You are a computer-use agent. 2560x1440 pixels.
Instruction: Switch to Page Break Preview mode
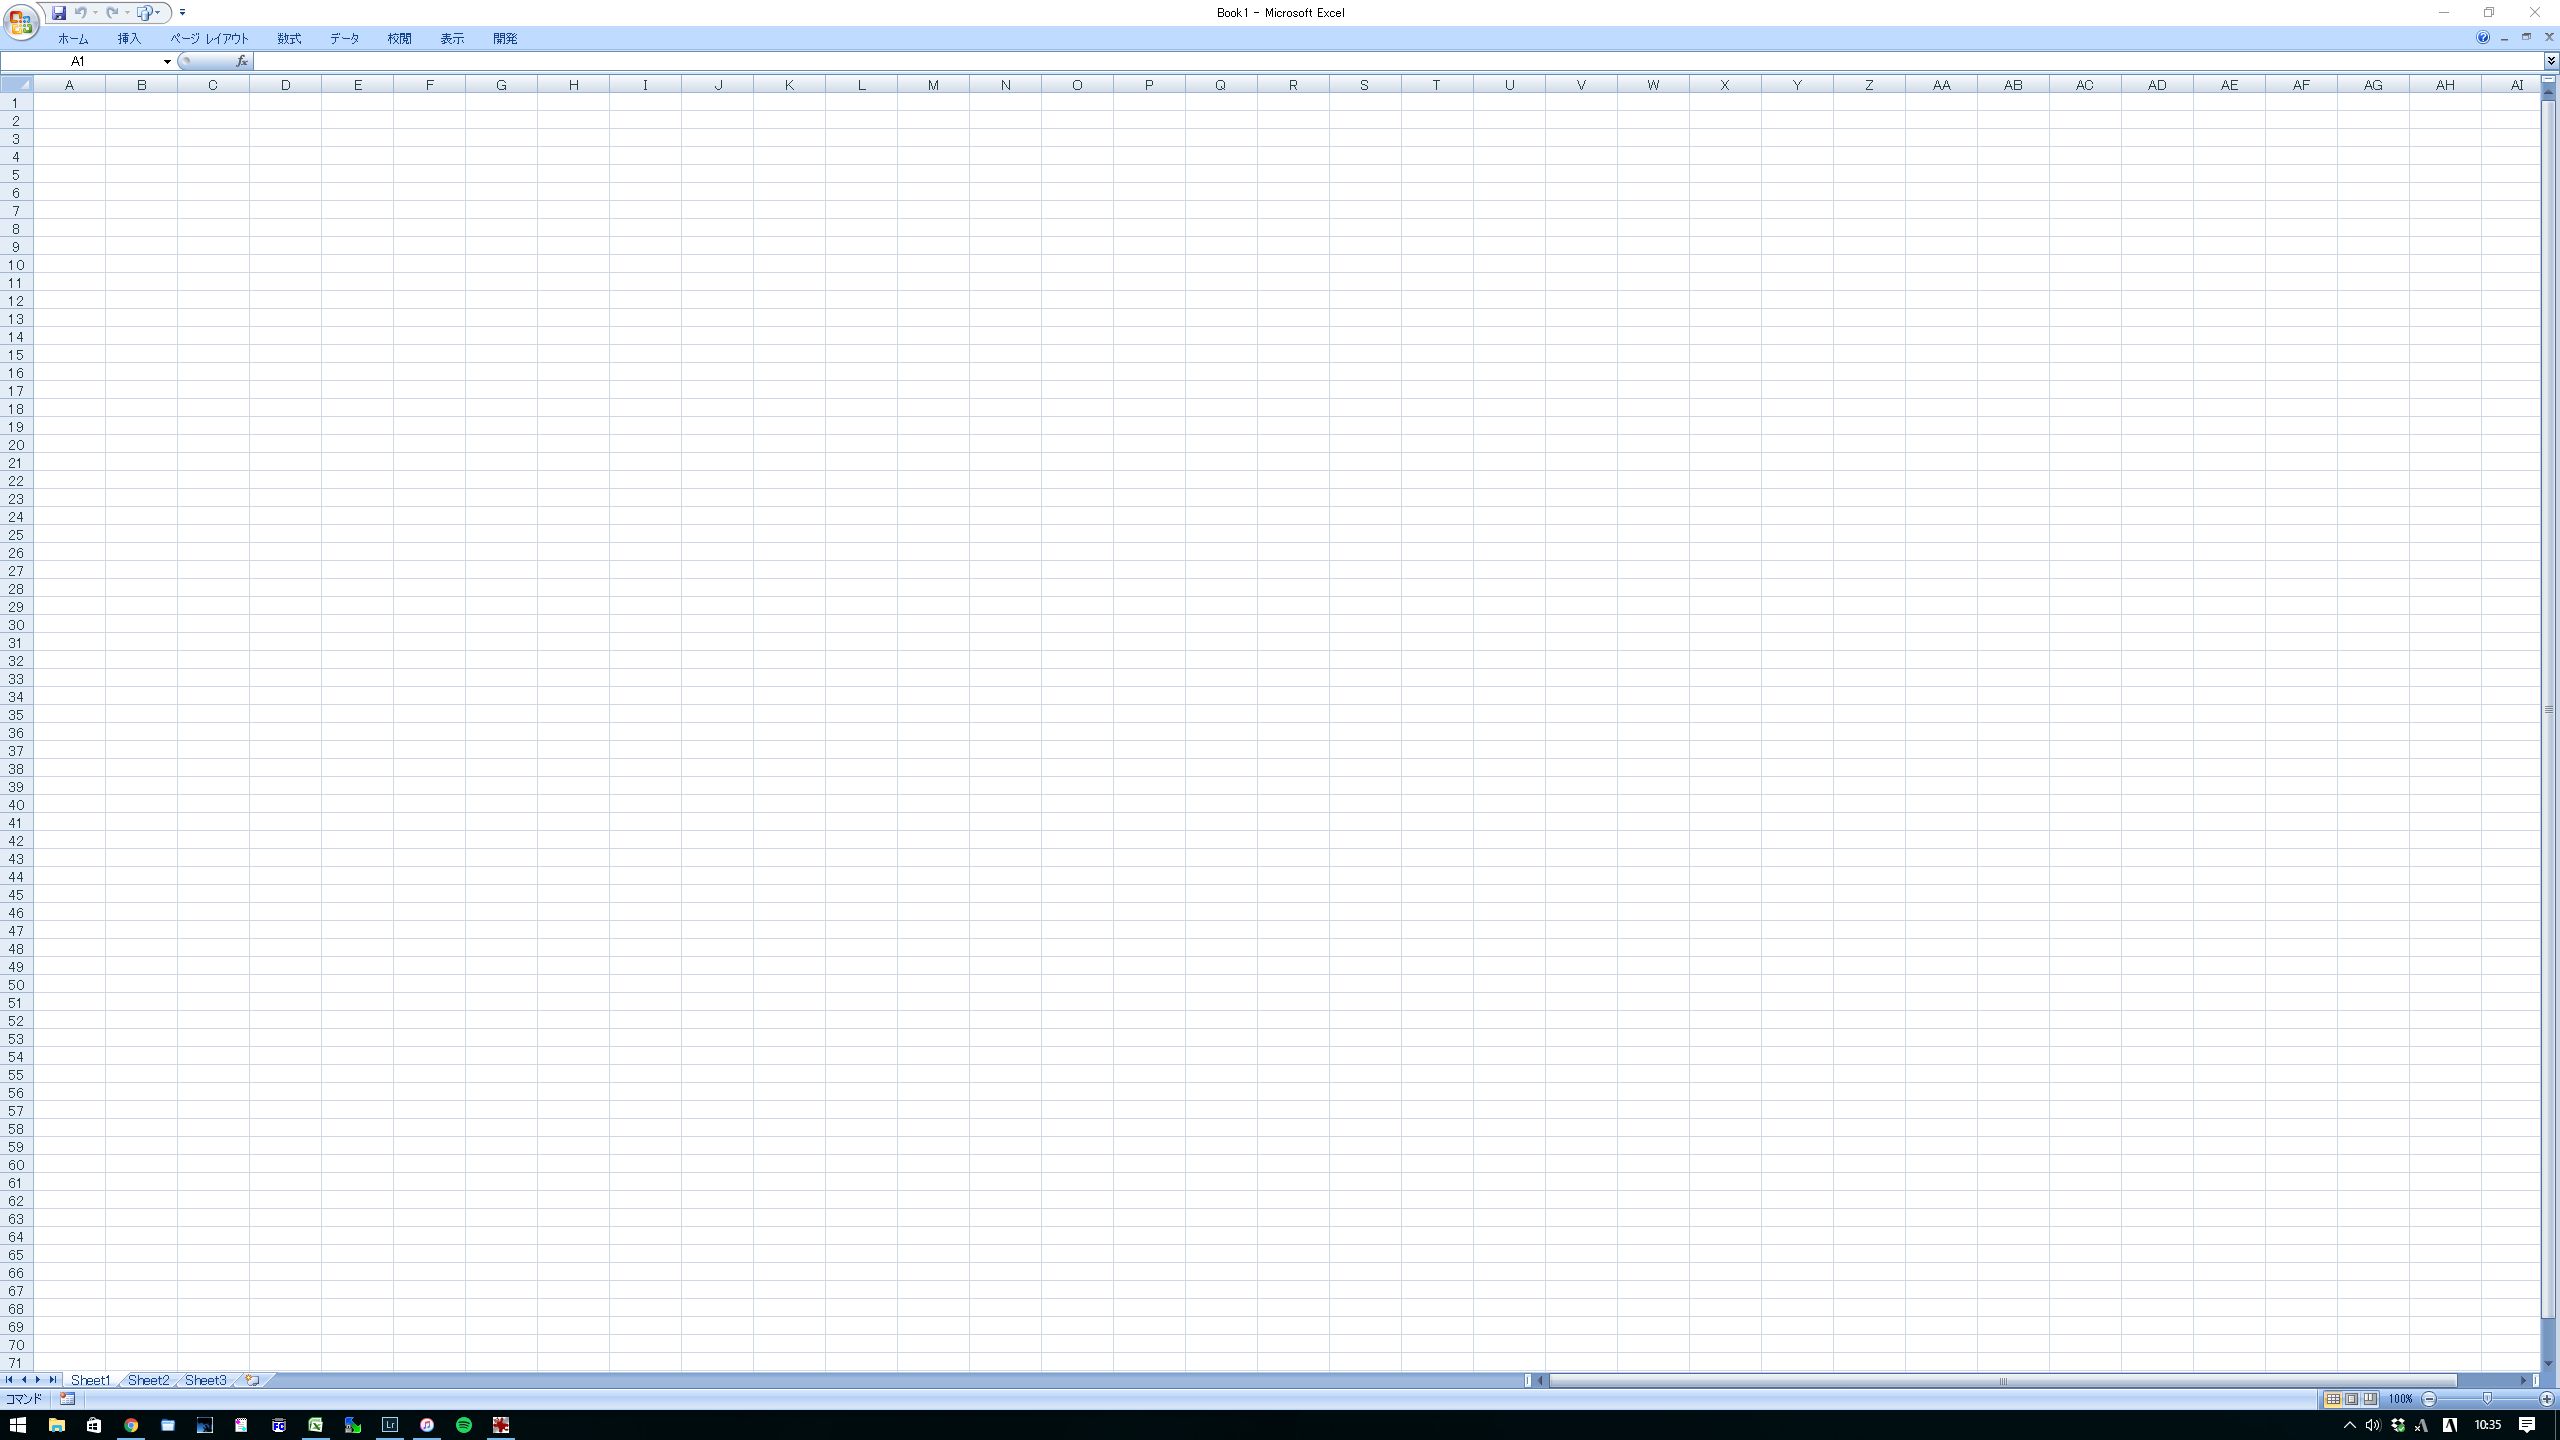click(x=2370, y=1399)
